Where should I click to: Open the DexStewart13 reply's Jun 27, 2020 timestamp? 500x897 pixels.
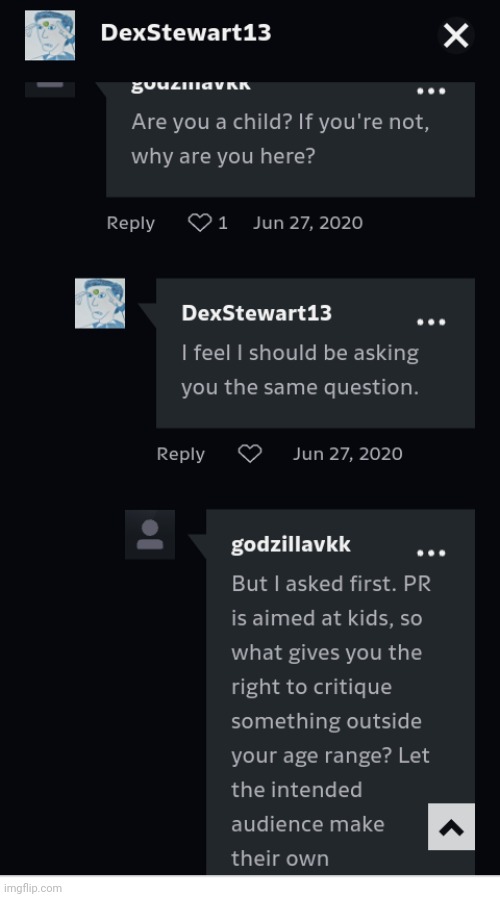pyautogui.click(x=348, y=454)
